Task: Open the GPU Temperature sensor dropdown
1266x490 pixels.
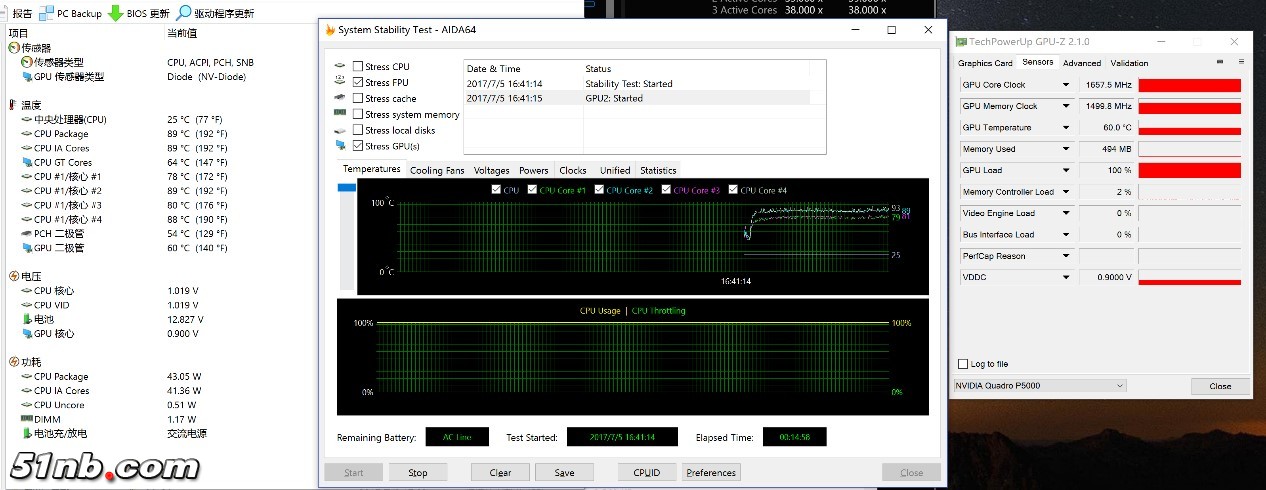Action: (1066, 128)
